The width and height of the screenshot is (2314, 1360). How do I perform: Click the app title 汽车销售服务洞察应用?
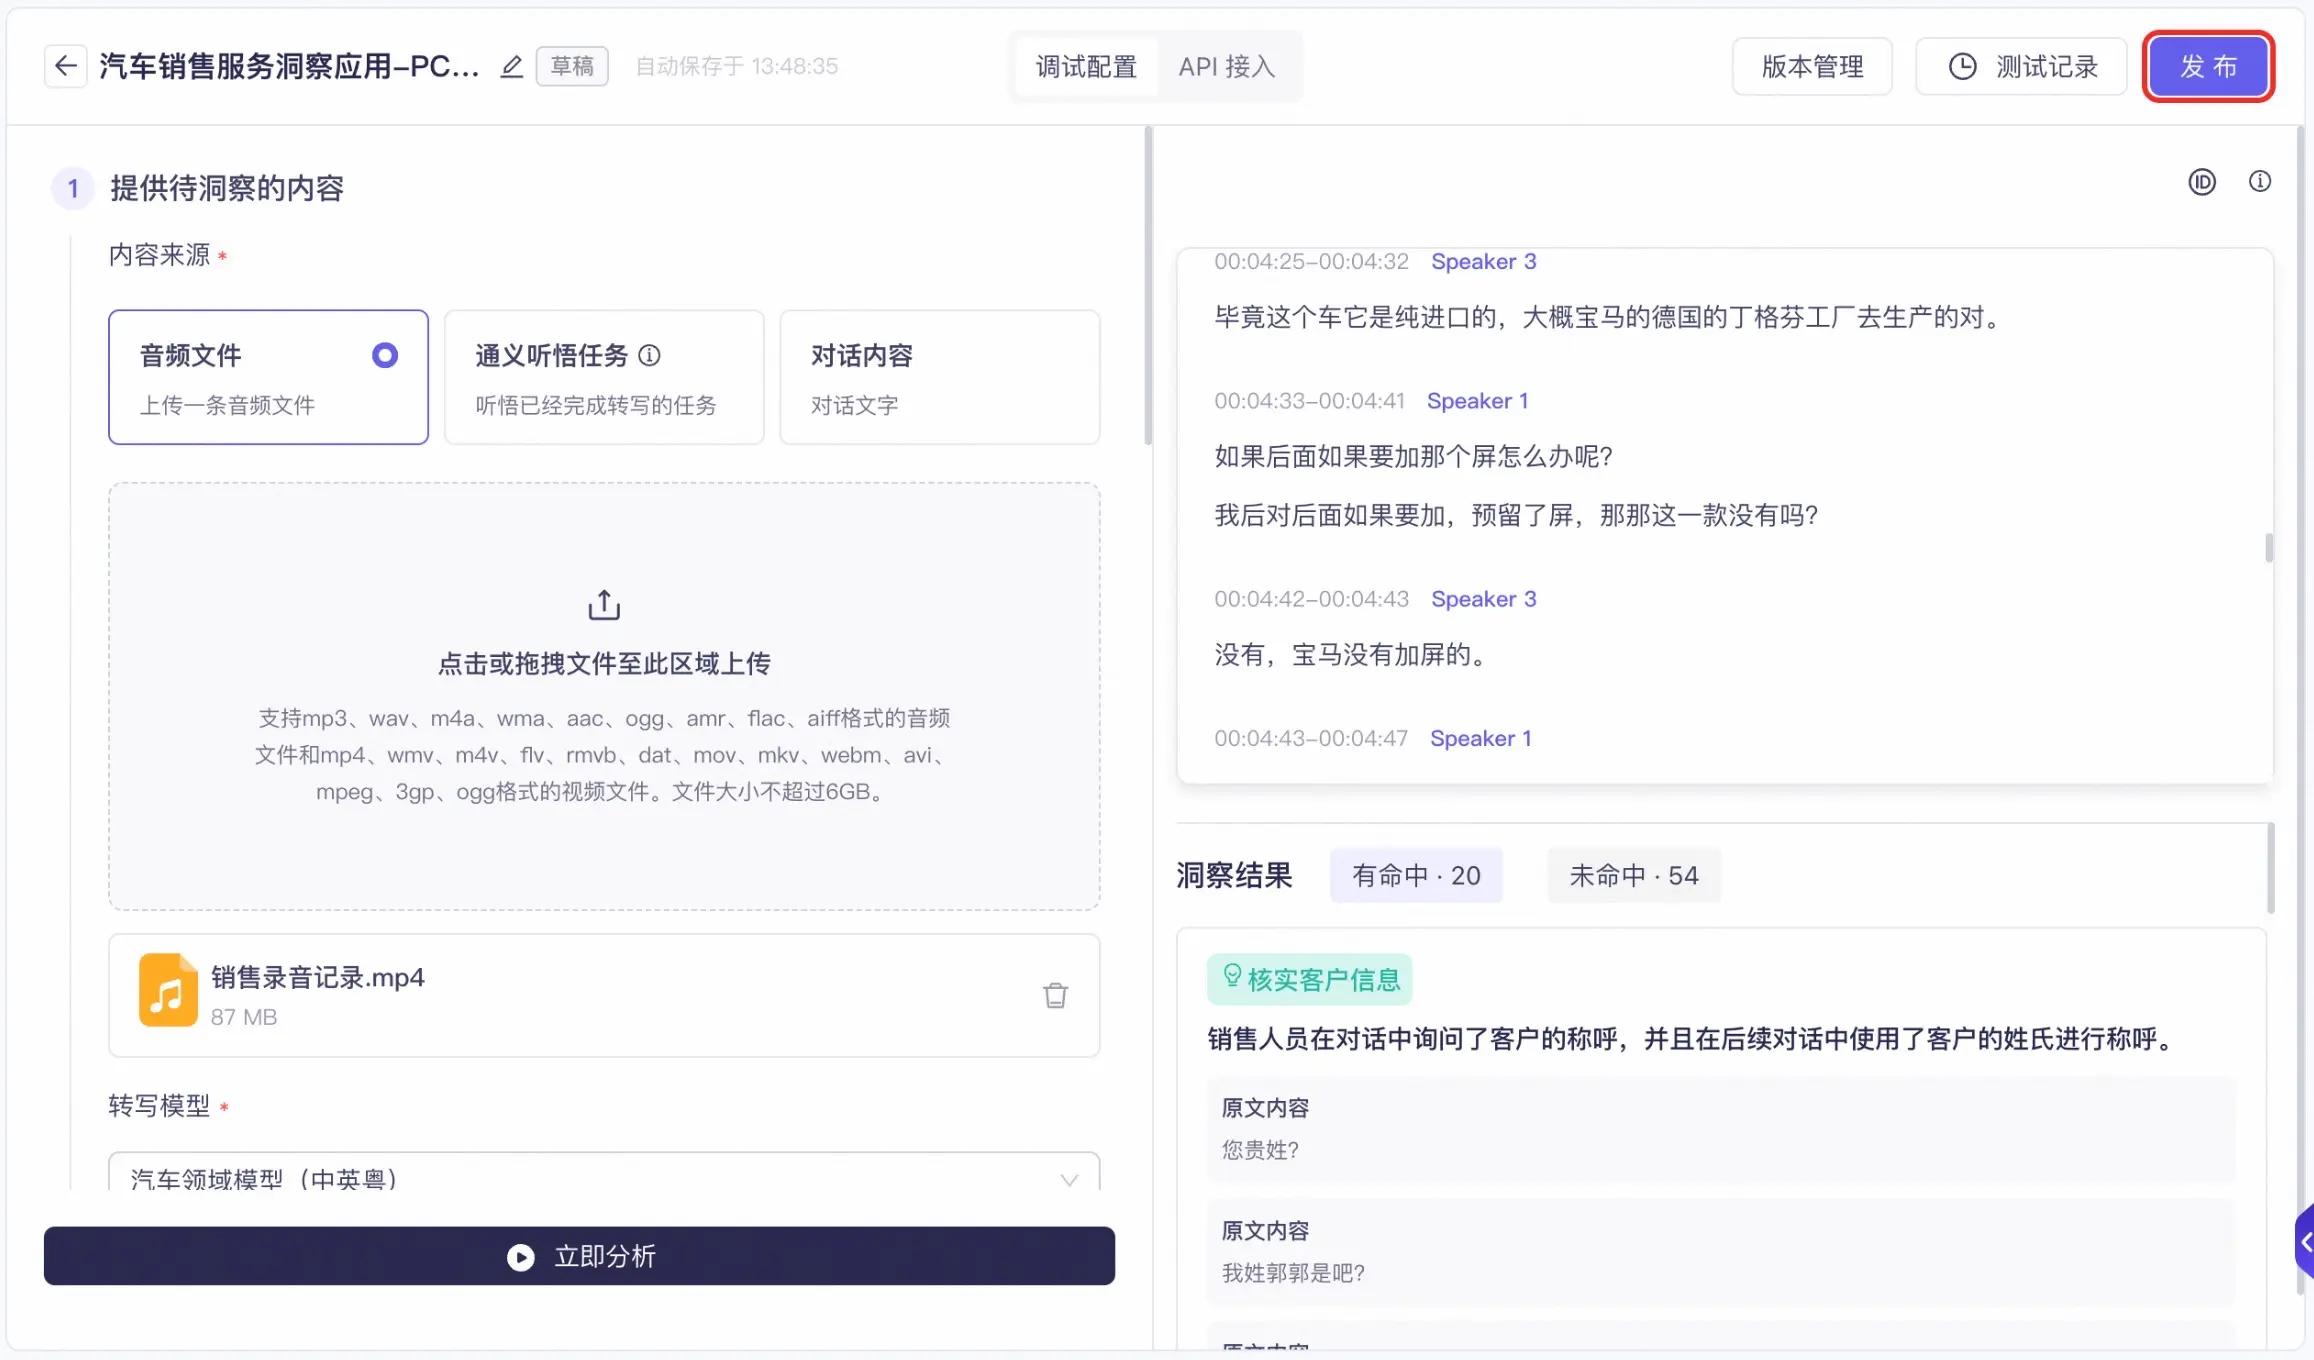click(289, 67)
